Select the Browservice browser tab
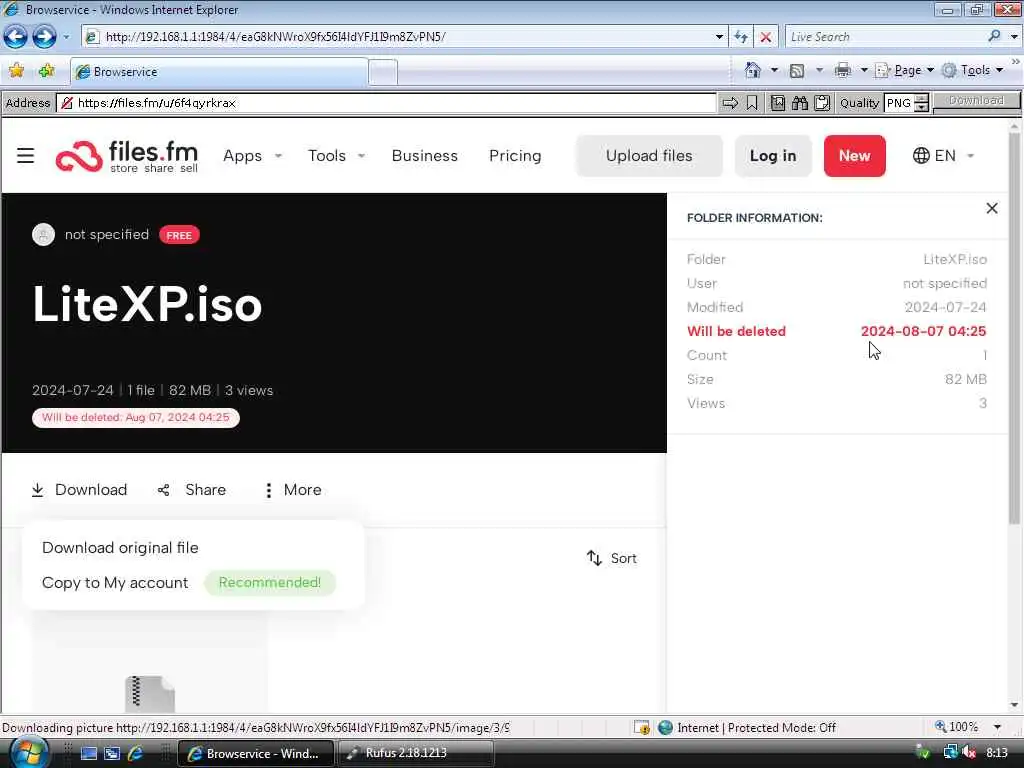The image size is (1024, 768). click(219, 72)
